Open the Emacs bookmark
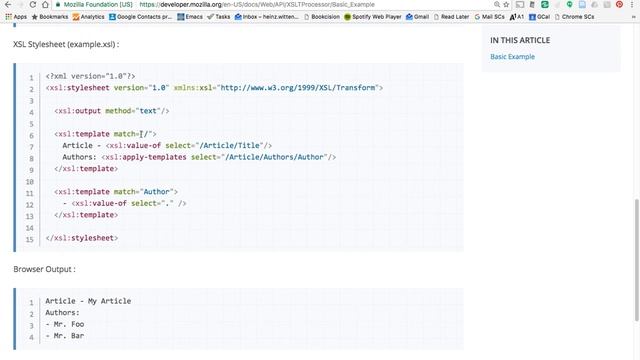 pyautogui.click(x=190, y=17)
